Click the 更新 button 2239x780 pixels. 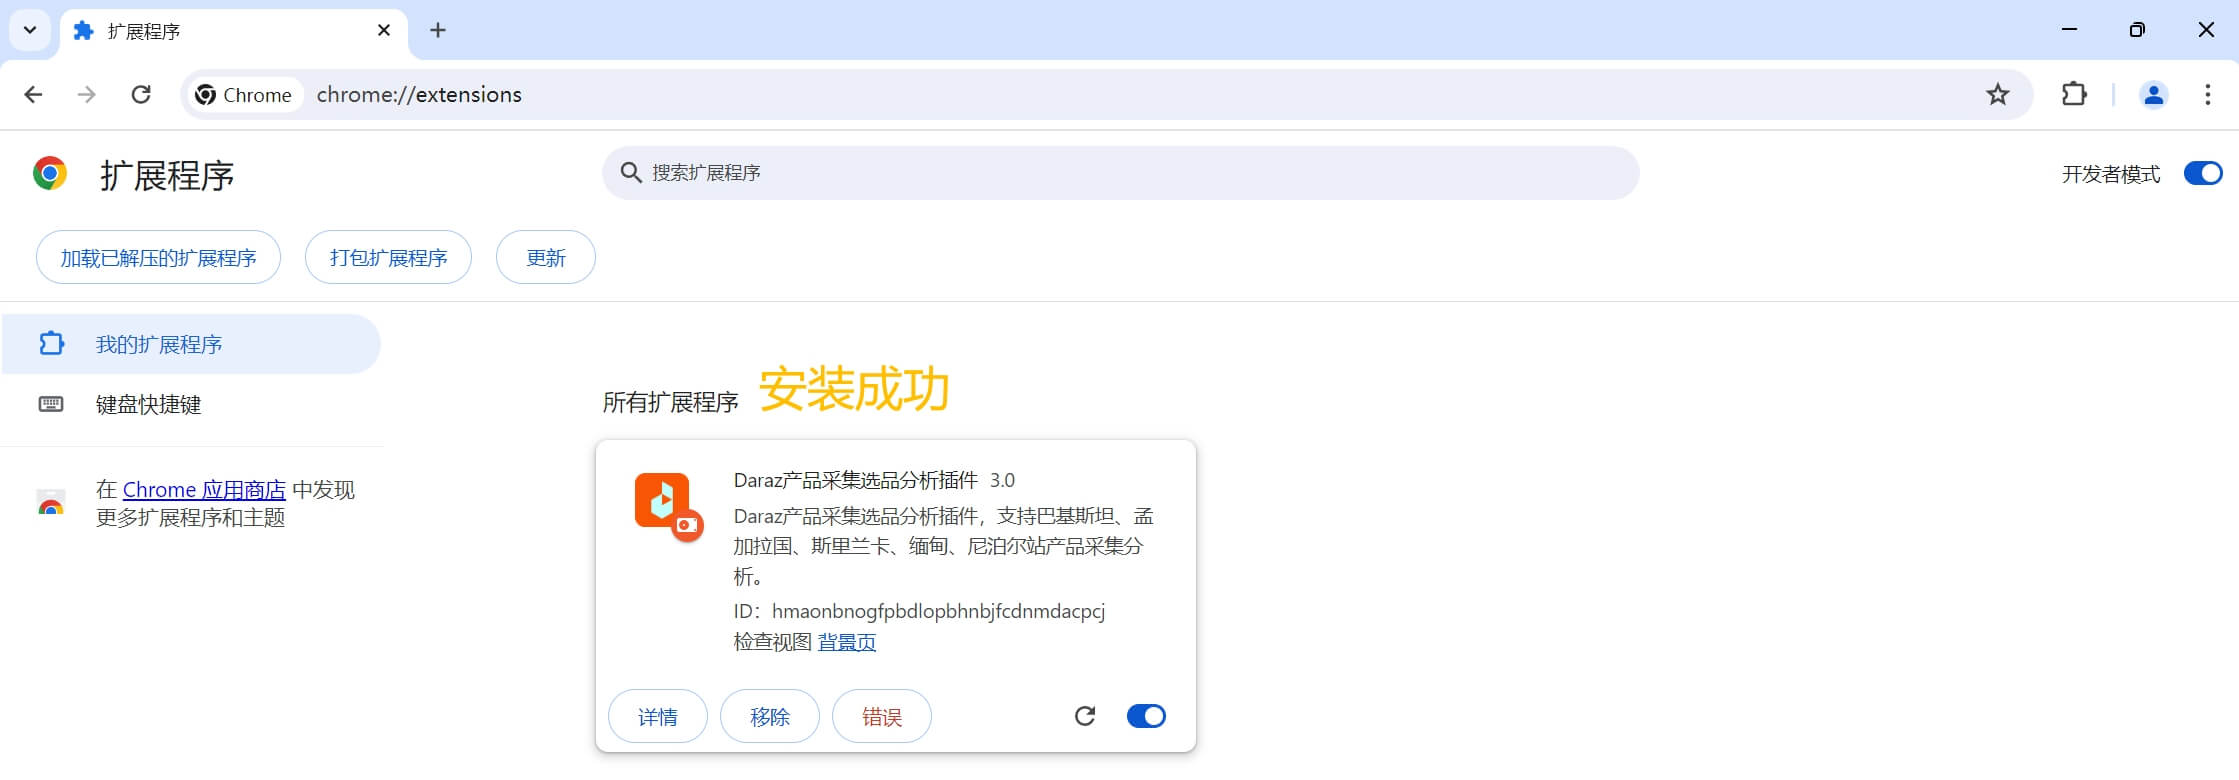(546, 258)
